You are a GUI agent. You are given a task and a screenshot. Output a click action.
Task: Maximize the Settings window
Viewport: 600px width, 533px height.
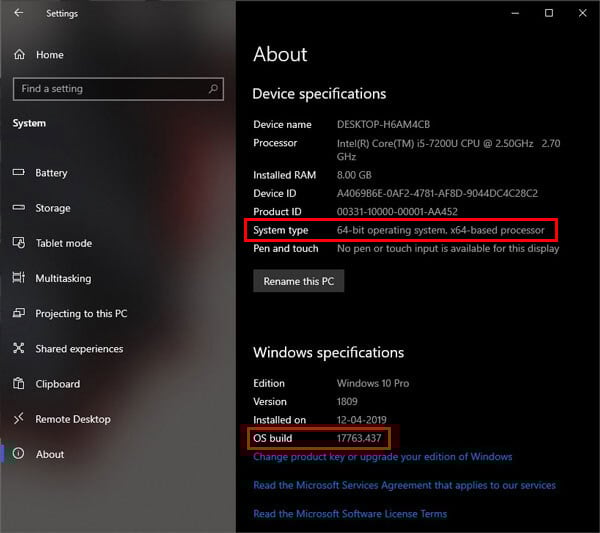click(x=549, y=13)
